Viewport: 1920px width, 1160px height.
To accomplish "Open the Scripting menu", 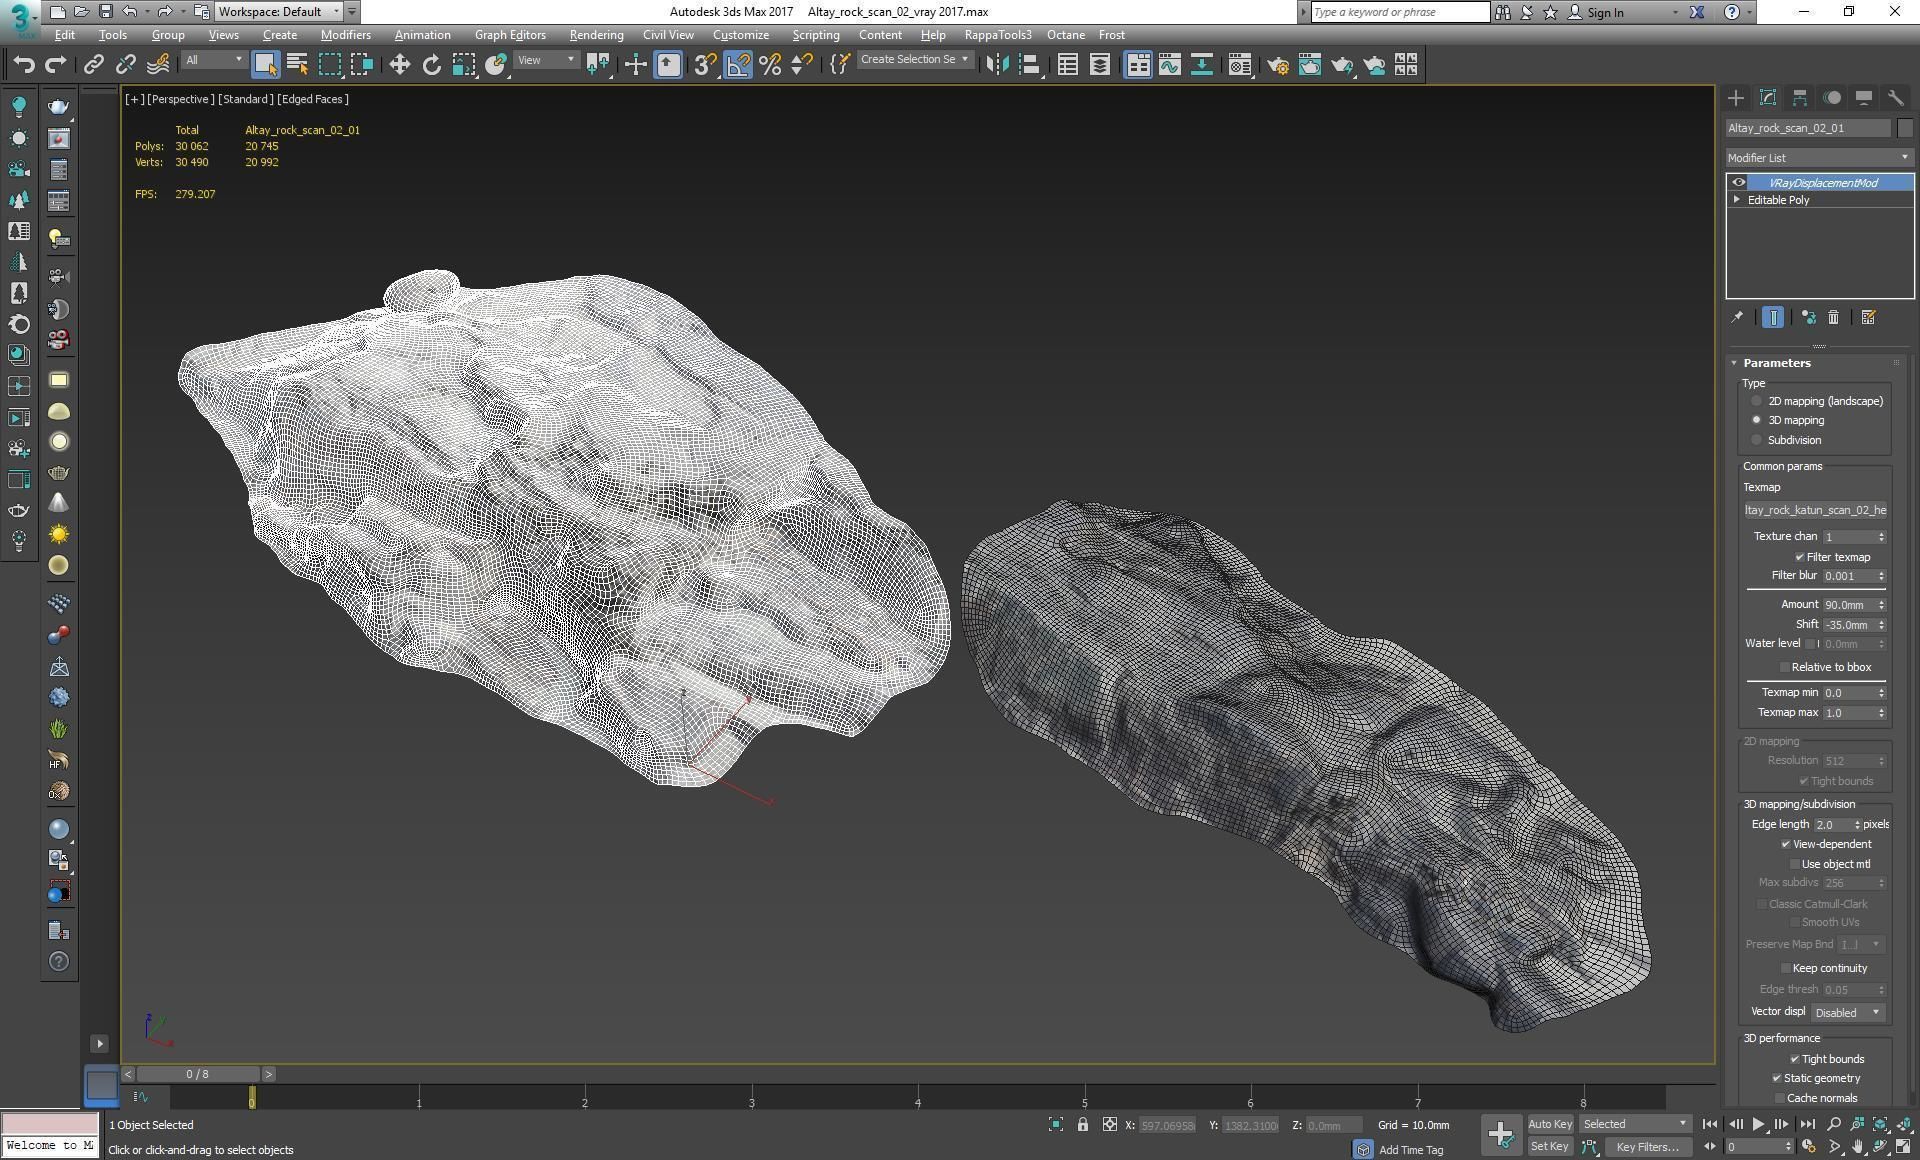I will pyautogui.click(x=815, y=35).
